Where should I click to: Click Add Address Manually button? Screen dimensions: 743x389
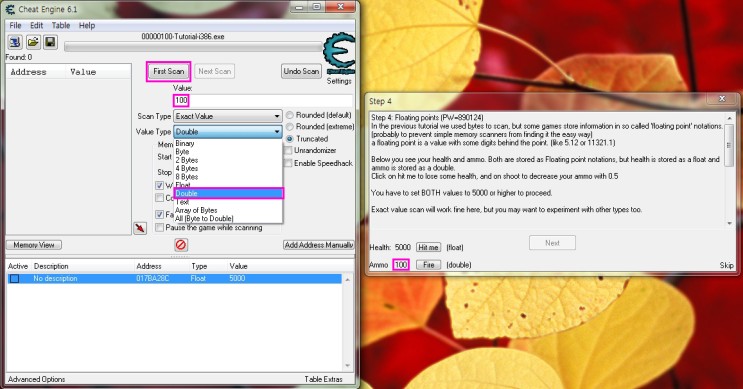pos(318,245)
